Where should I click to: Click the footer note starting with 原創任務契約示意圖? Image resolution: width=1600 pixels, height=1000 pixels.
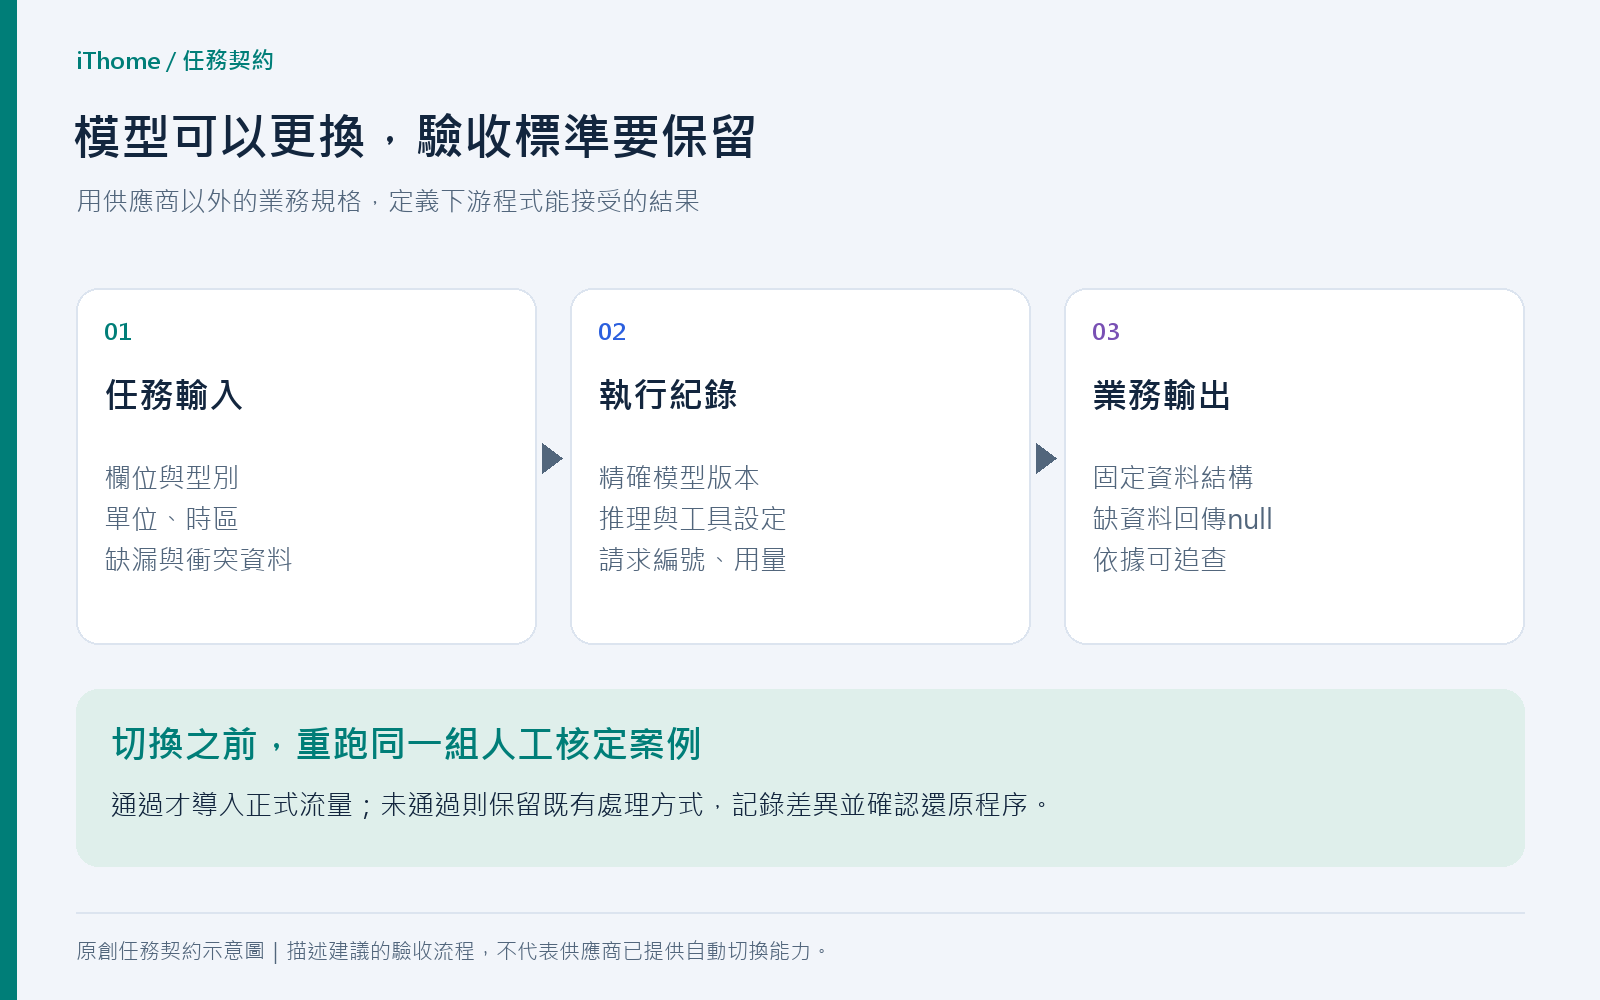click(x=452, y=951)
